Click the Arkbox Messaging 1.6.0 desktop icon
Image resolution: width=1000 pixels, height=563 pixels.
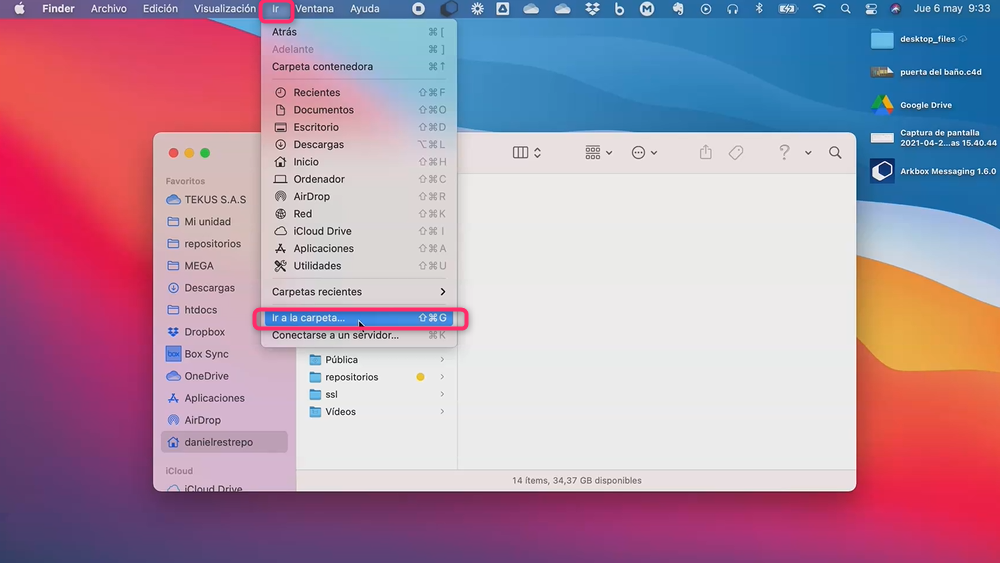coord(882,171)
